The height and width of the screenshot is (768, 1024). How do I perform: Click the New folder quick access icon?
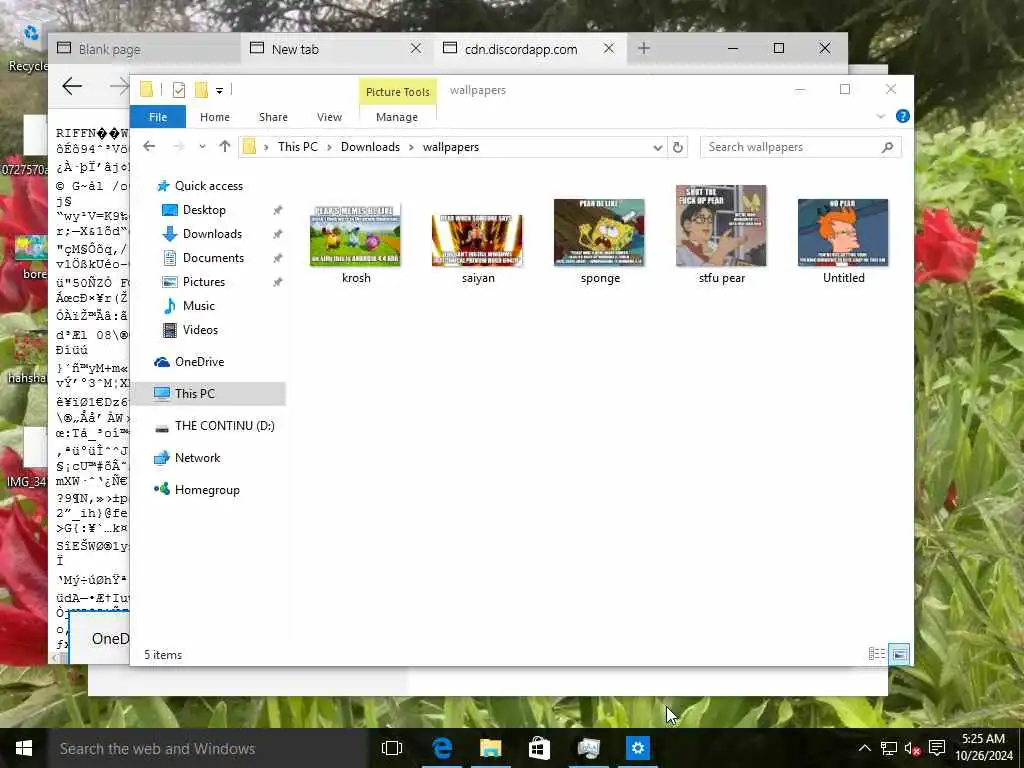202,90
